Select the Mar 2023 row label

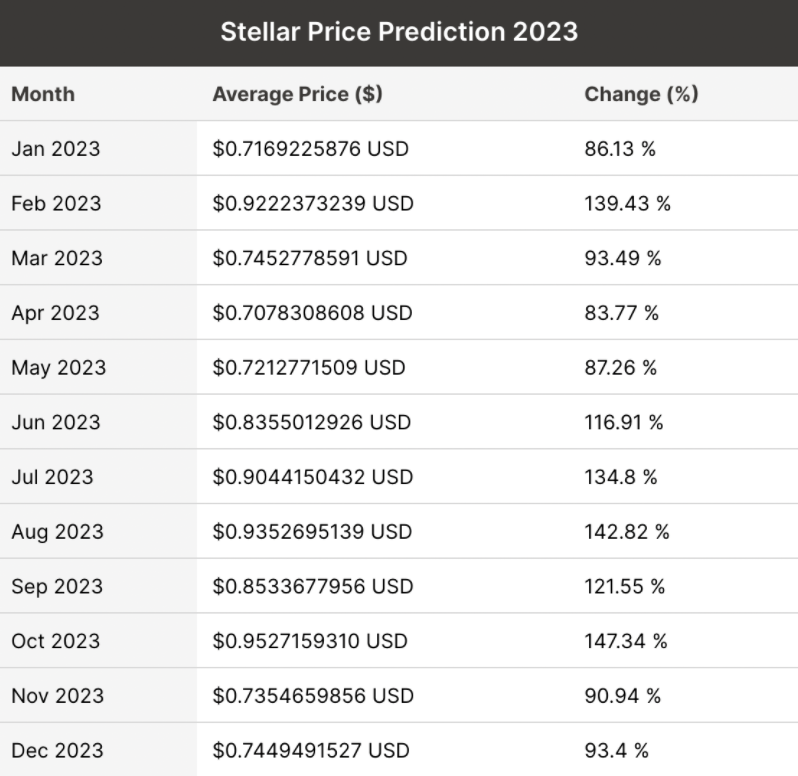[x=57, y=258]
